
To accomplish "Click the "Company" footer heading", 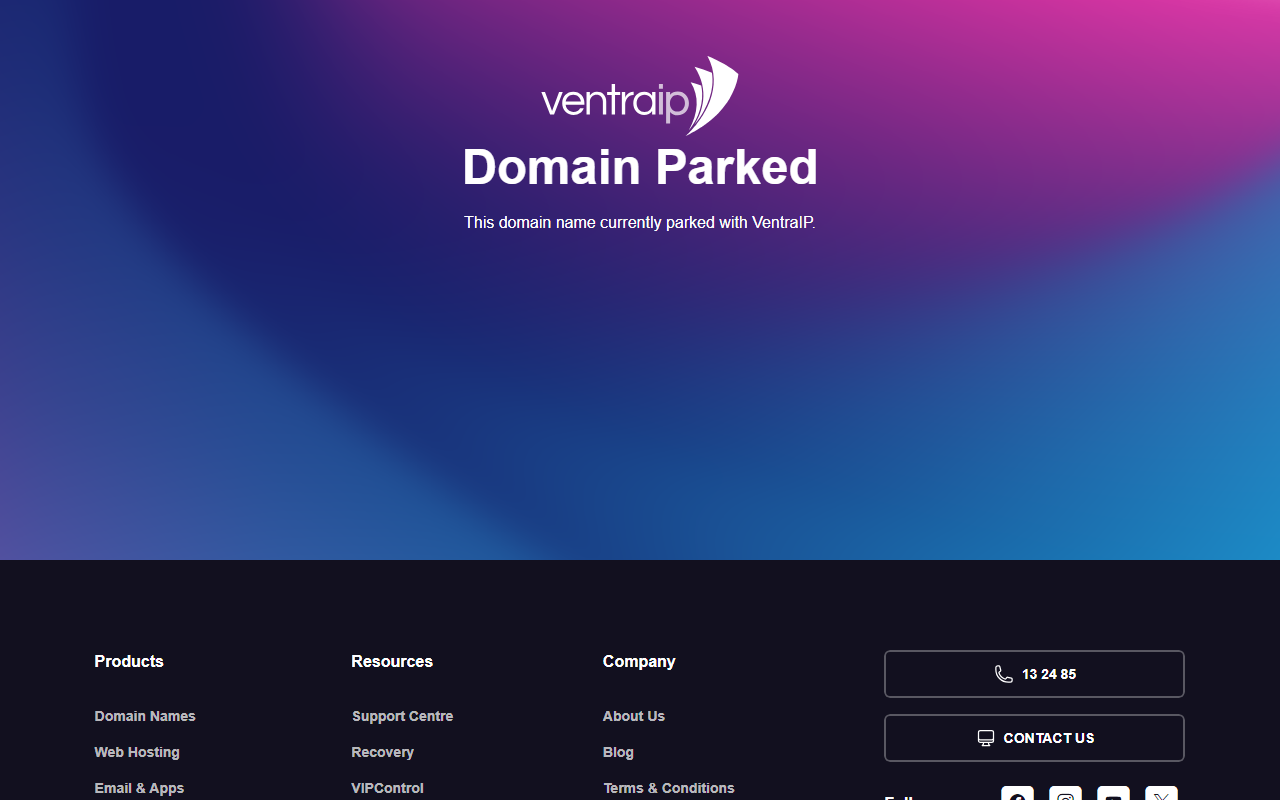I will click(x=639, y=661).
